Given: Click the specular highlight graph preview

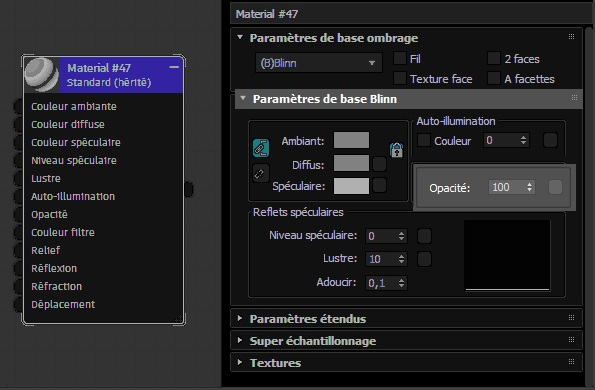Looking at the screenshot, I should pos(507,255).
